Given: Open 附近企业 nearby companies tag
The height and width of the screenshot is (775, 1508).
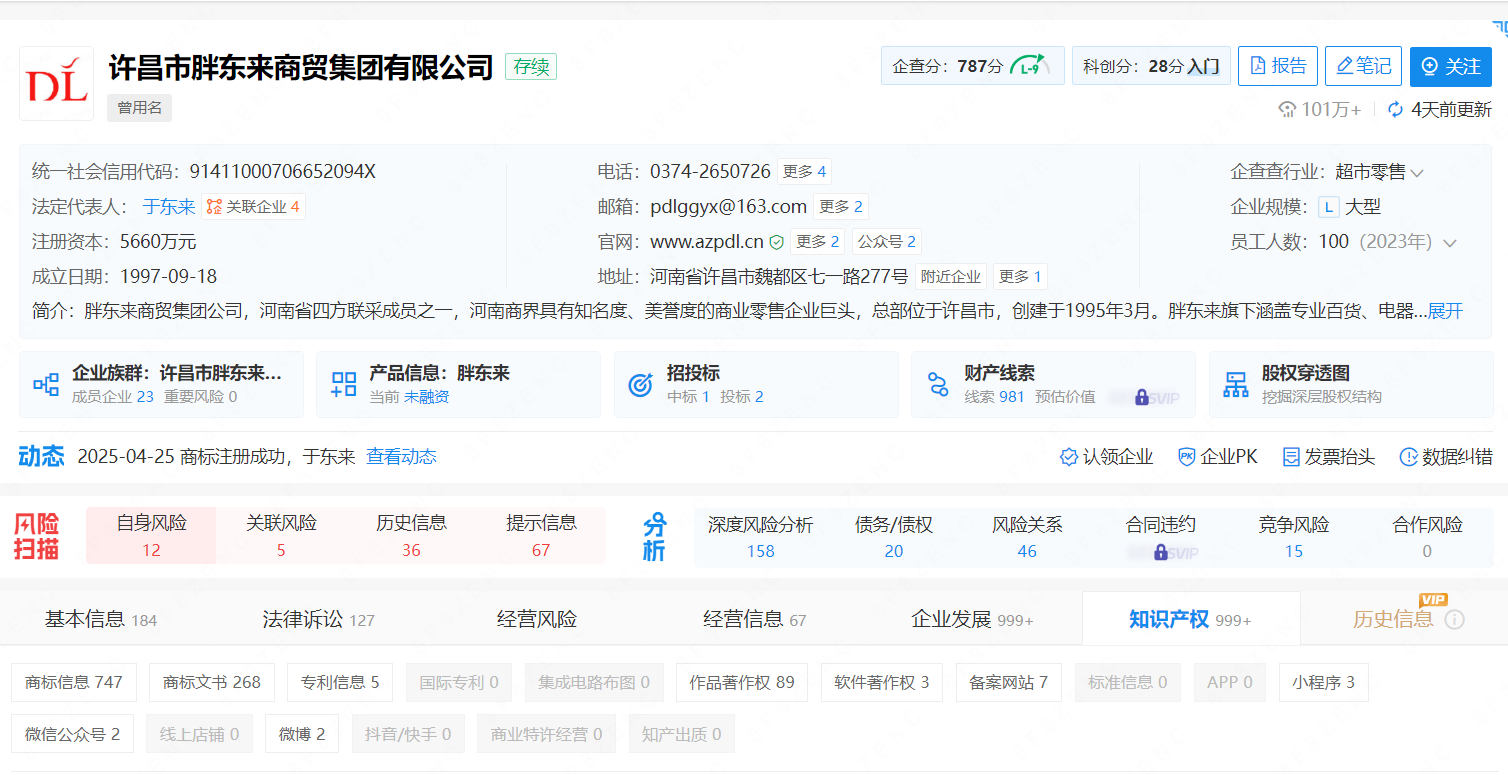Looking at the screenshot, I should click(x=951, y=277).
